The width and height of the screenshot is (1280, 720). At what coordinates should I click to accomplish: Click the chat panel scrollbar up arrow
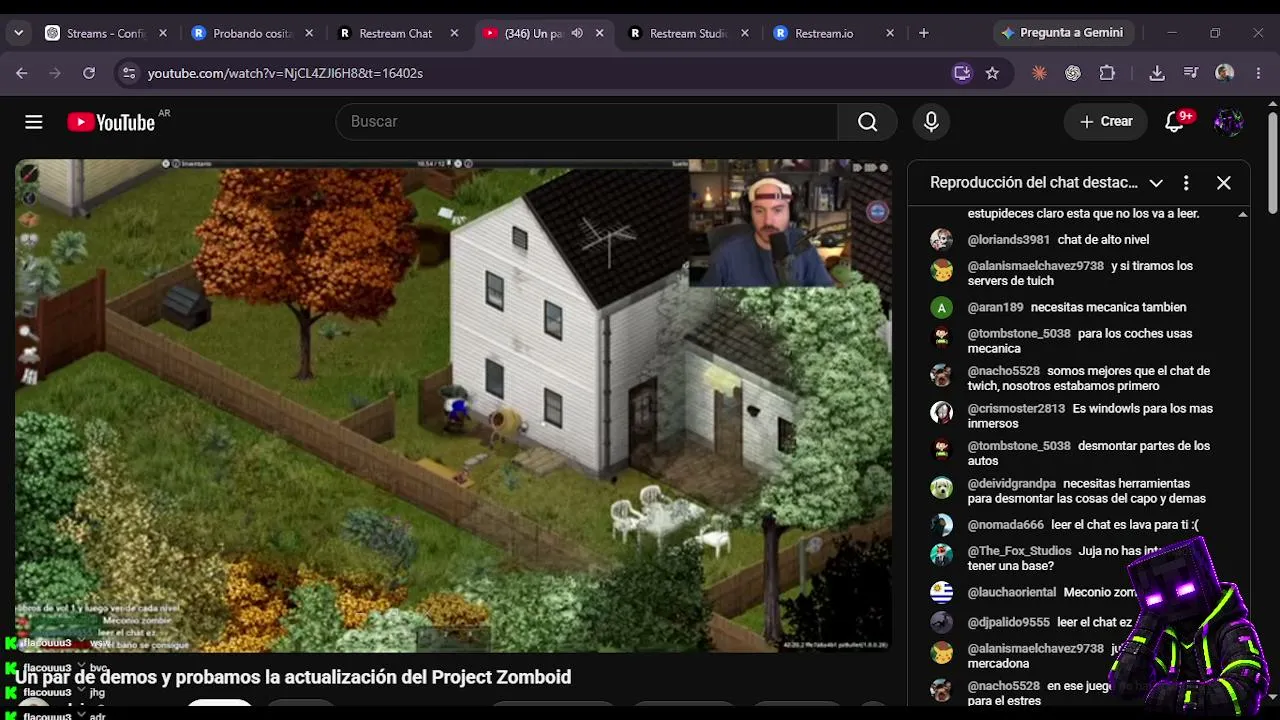pos(1242,215)
